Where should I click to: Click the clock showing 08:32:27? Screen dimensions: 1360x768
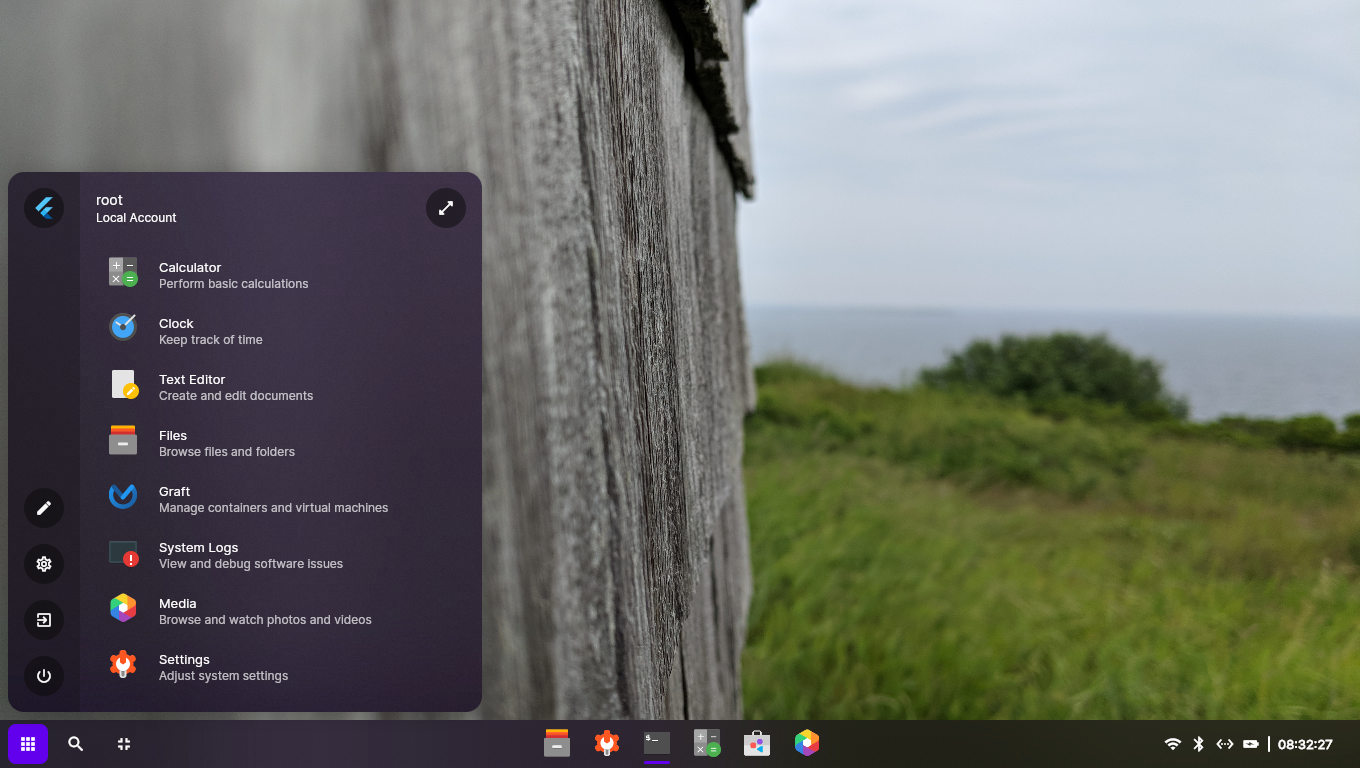click(1305, 744)
